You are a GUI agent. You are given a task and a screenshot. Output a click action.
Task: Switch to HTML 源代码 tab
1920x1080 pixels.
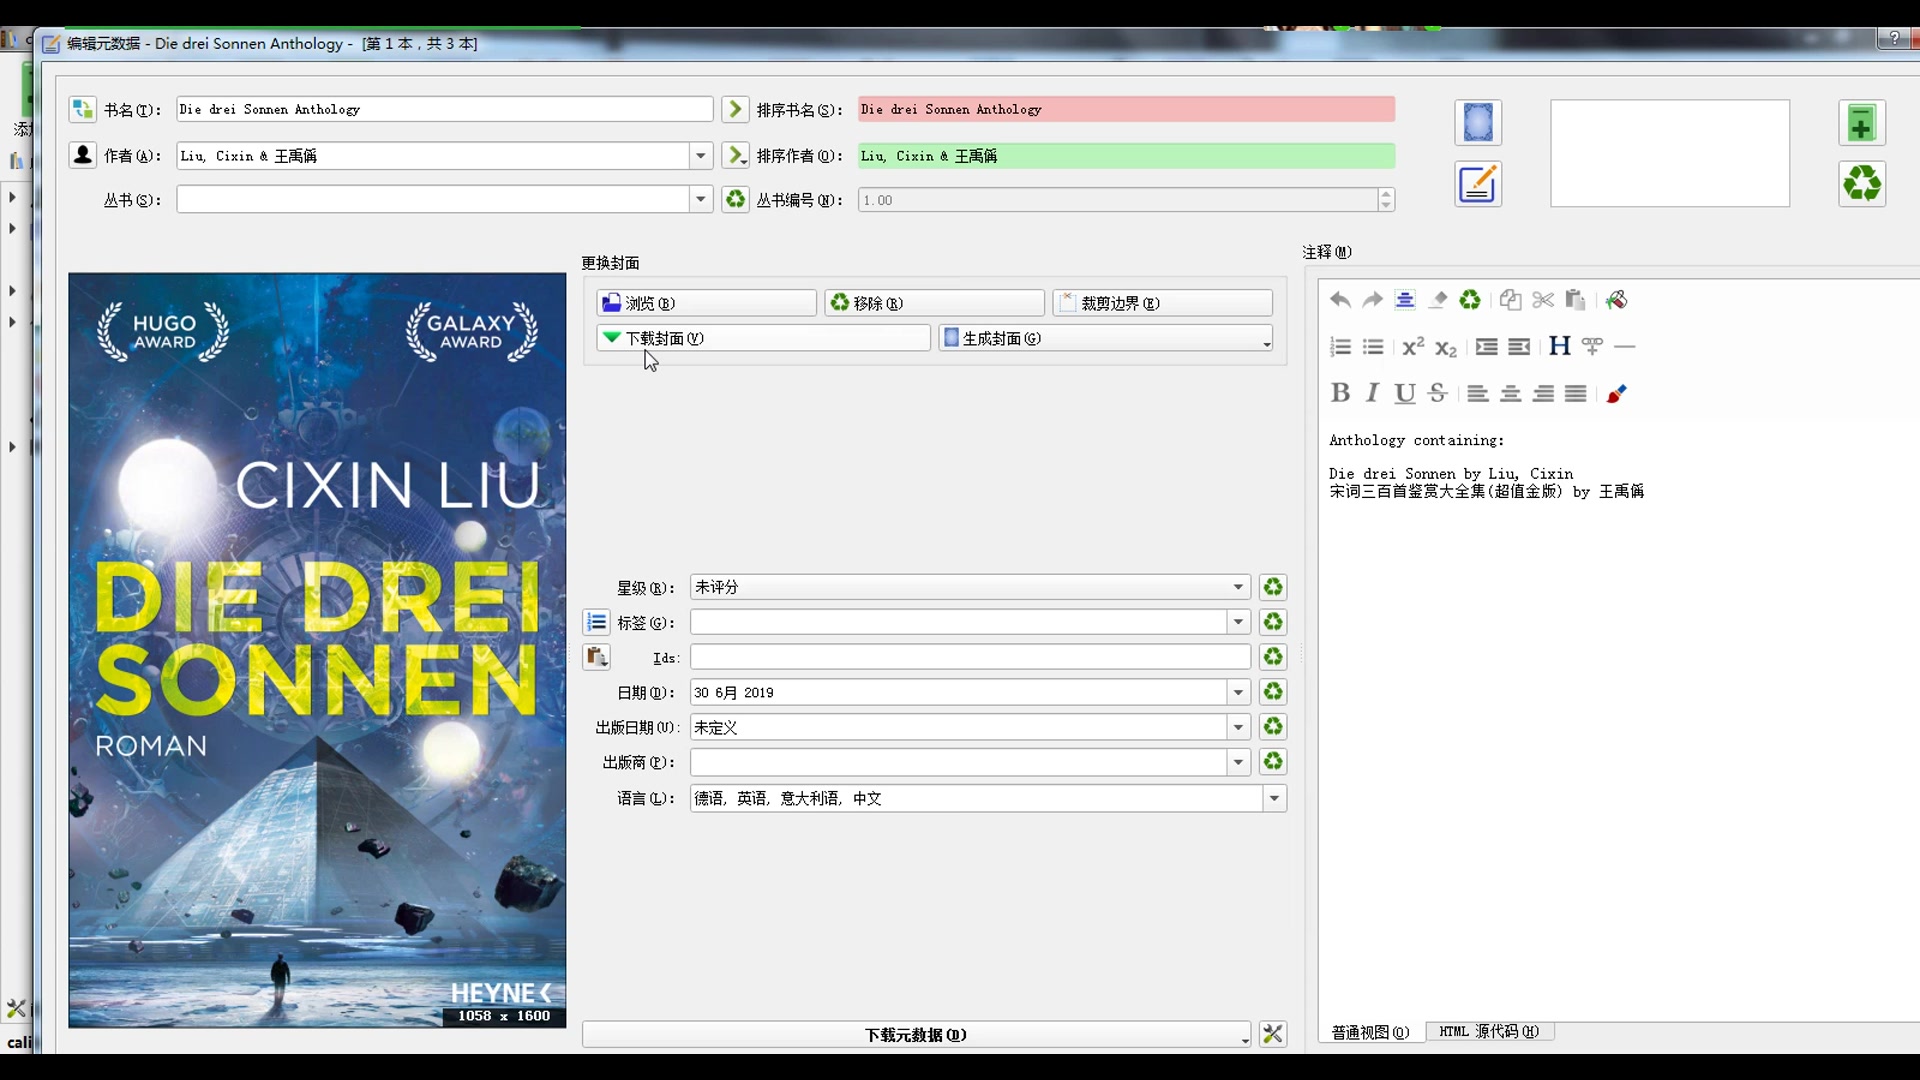(1489, 1032)
